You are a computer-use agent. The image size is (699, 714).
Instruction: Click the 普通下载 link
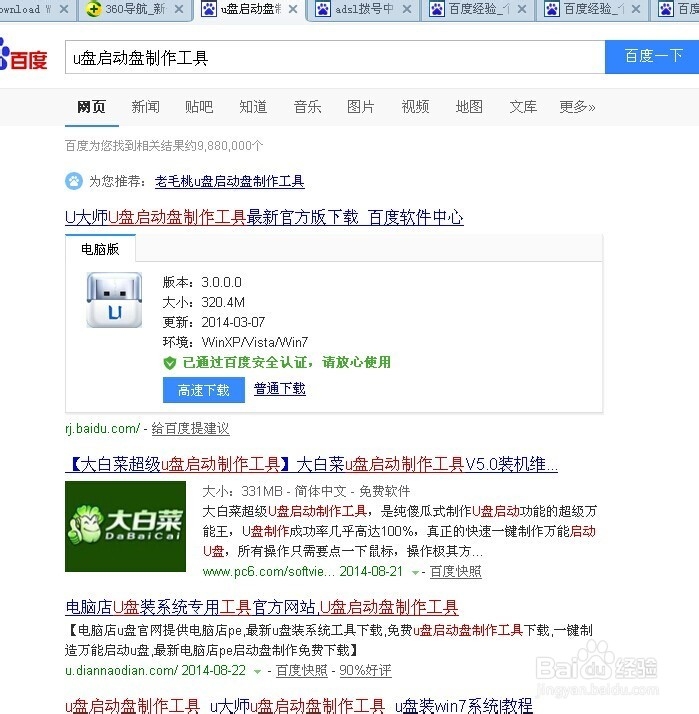coord(280,389)
